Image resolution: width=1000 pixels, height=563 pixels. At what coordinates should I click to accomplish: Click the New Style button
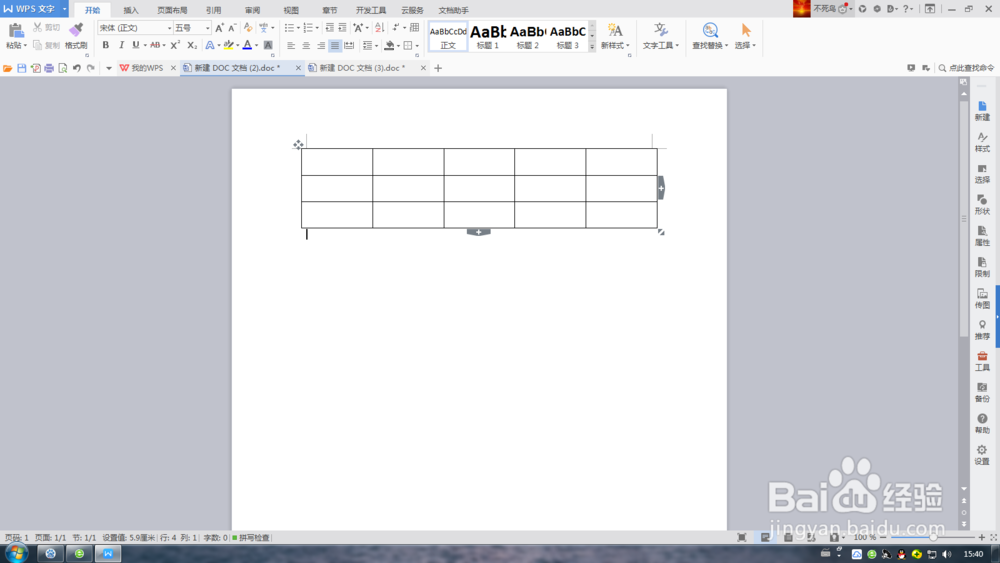coord(615,36)
